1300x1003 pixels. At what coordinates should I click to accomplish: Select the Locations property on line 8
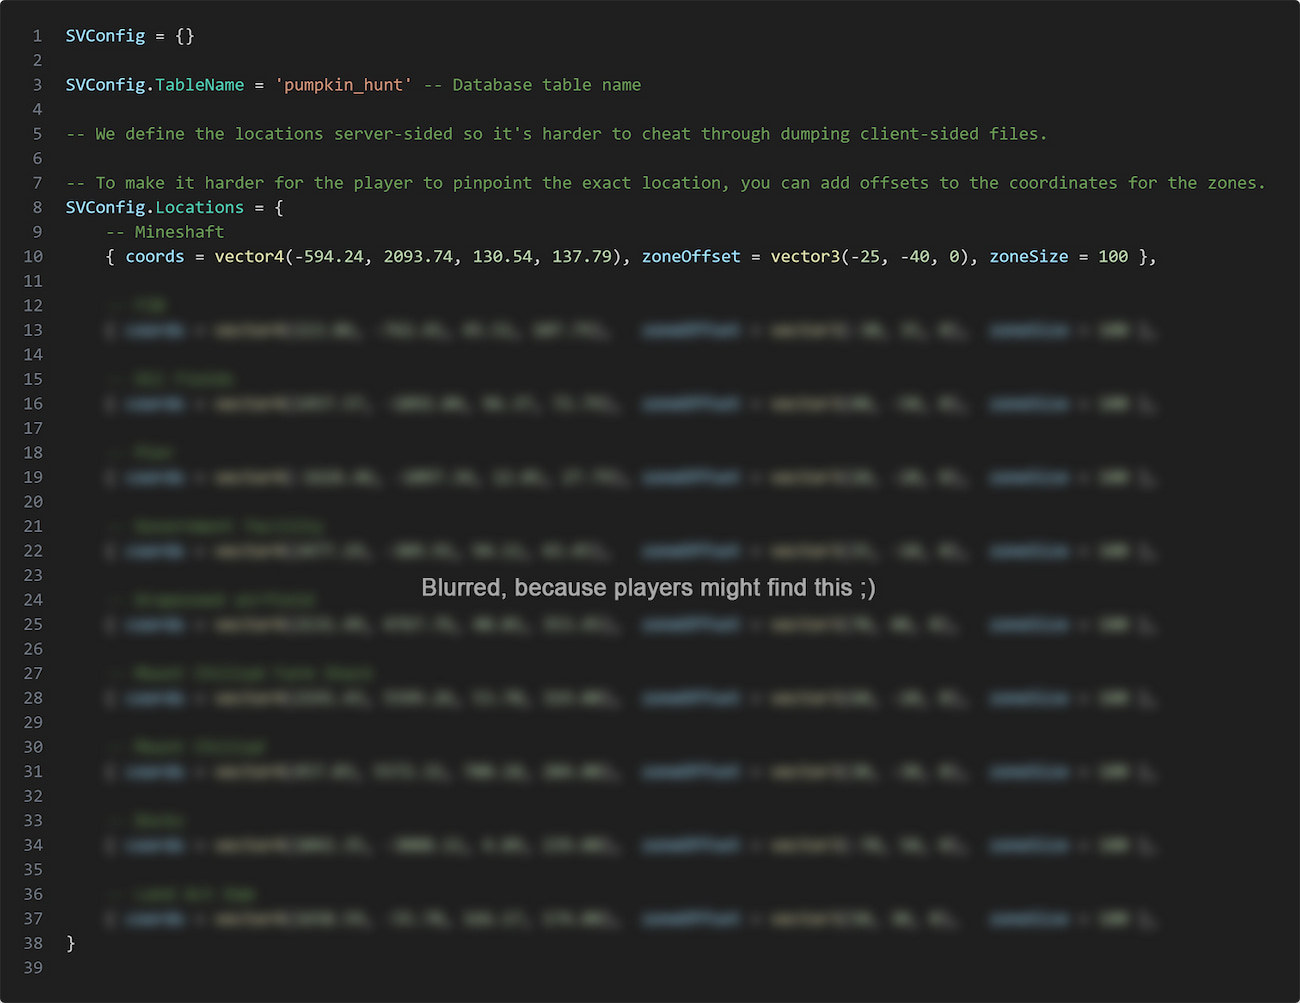tap(199, 208)
